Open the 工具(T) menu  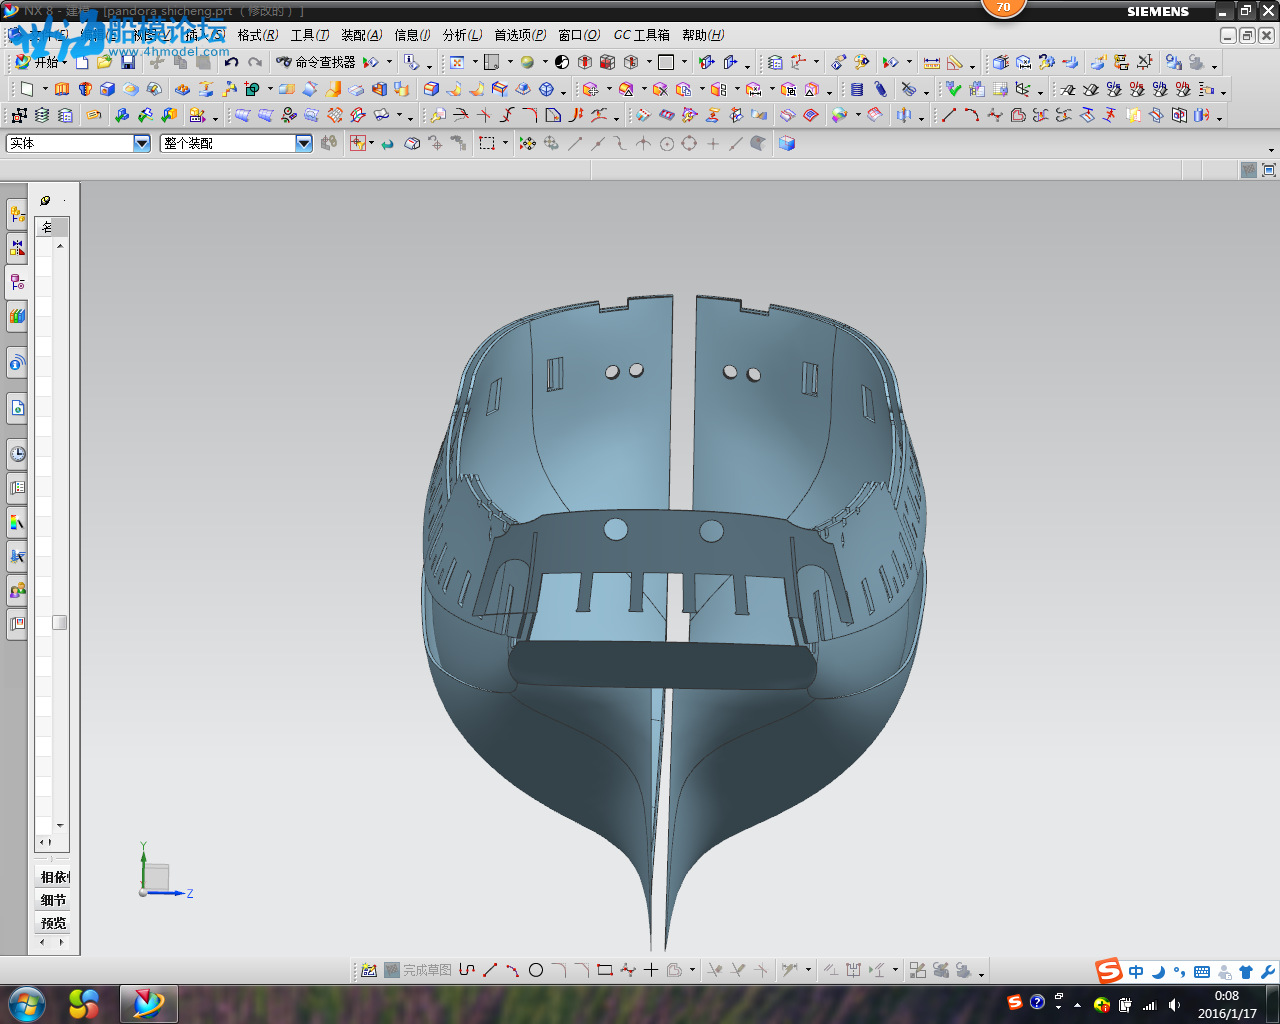pos(310,35)
